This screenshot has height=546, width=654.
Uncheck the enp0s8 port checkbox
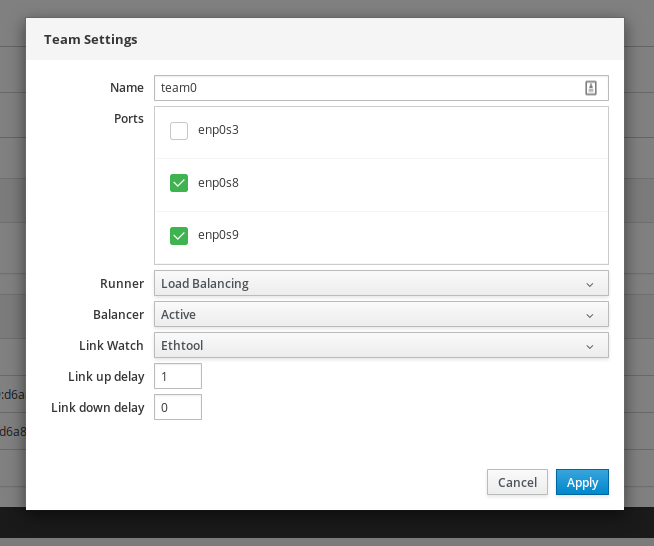pyautogui.click(x=179, y=183)
